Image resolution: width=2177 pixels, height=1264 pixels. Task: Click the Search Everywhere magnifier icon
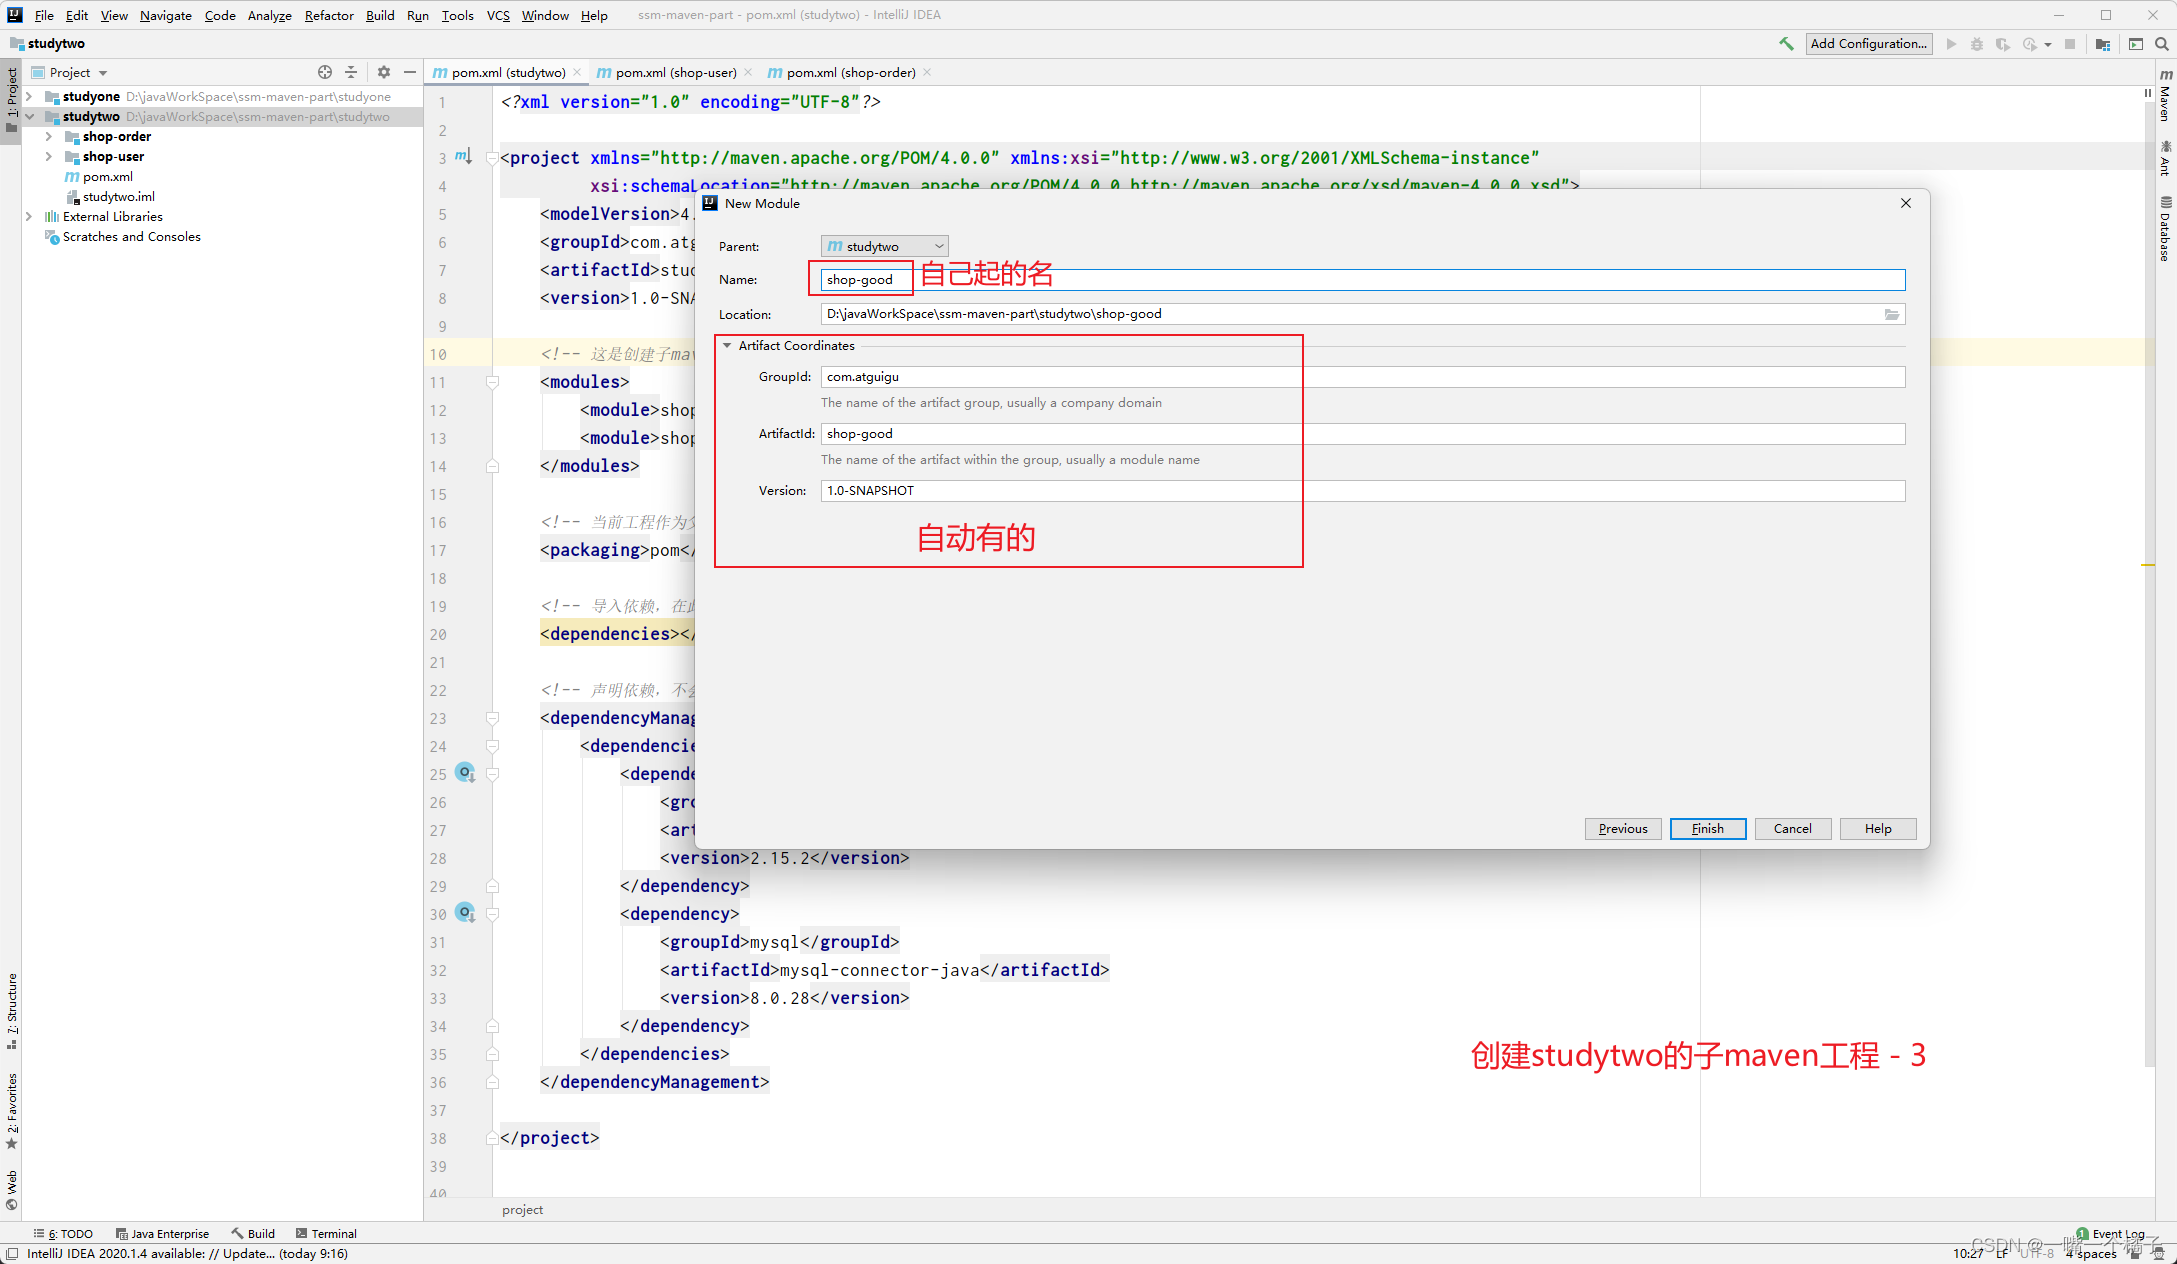[x=2161, y=44]
